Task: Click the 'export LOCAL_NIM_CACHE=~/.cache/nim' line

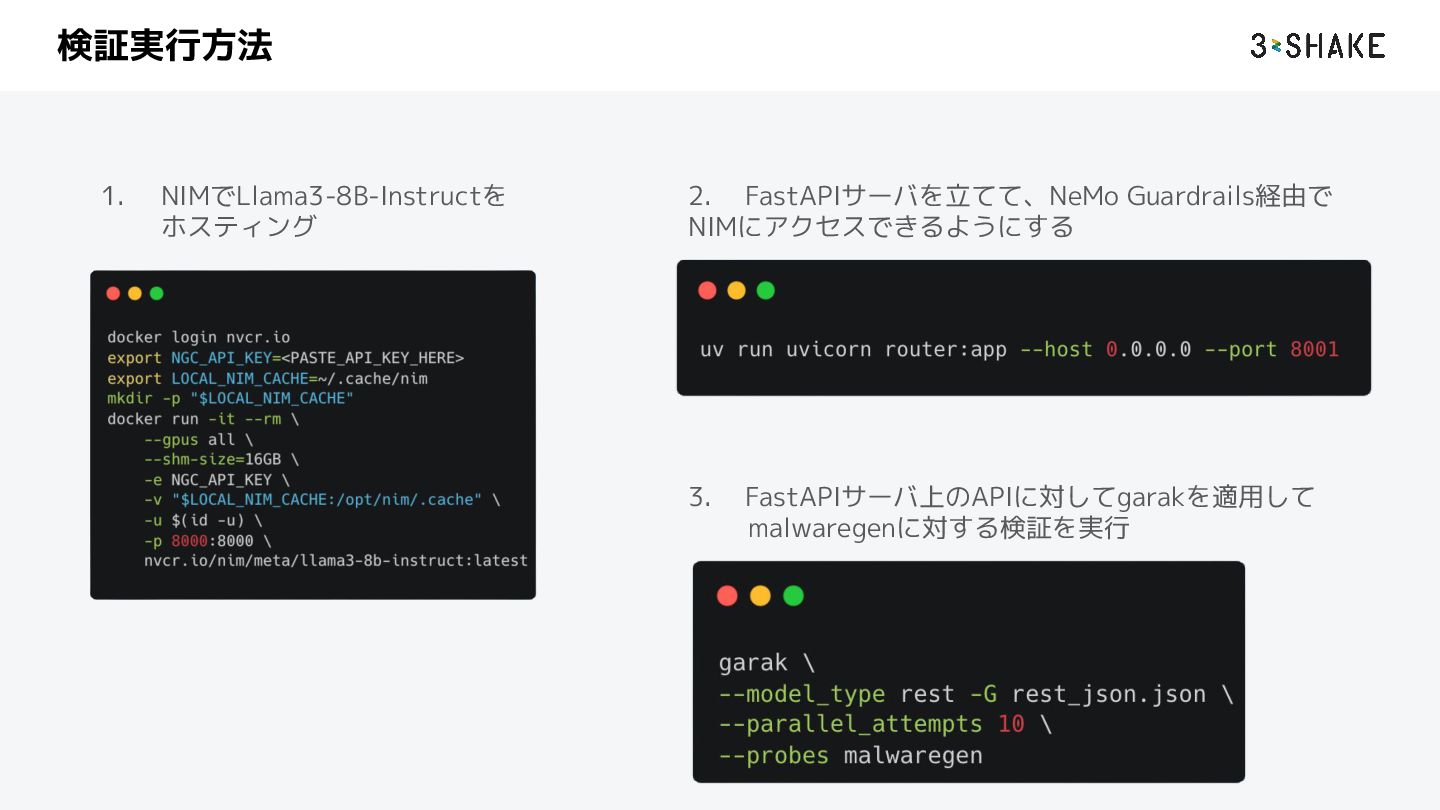Action: (267, 378)
